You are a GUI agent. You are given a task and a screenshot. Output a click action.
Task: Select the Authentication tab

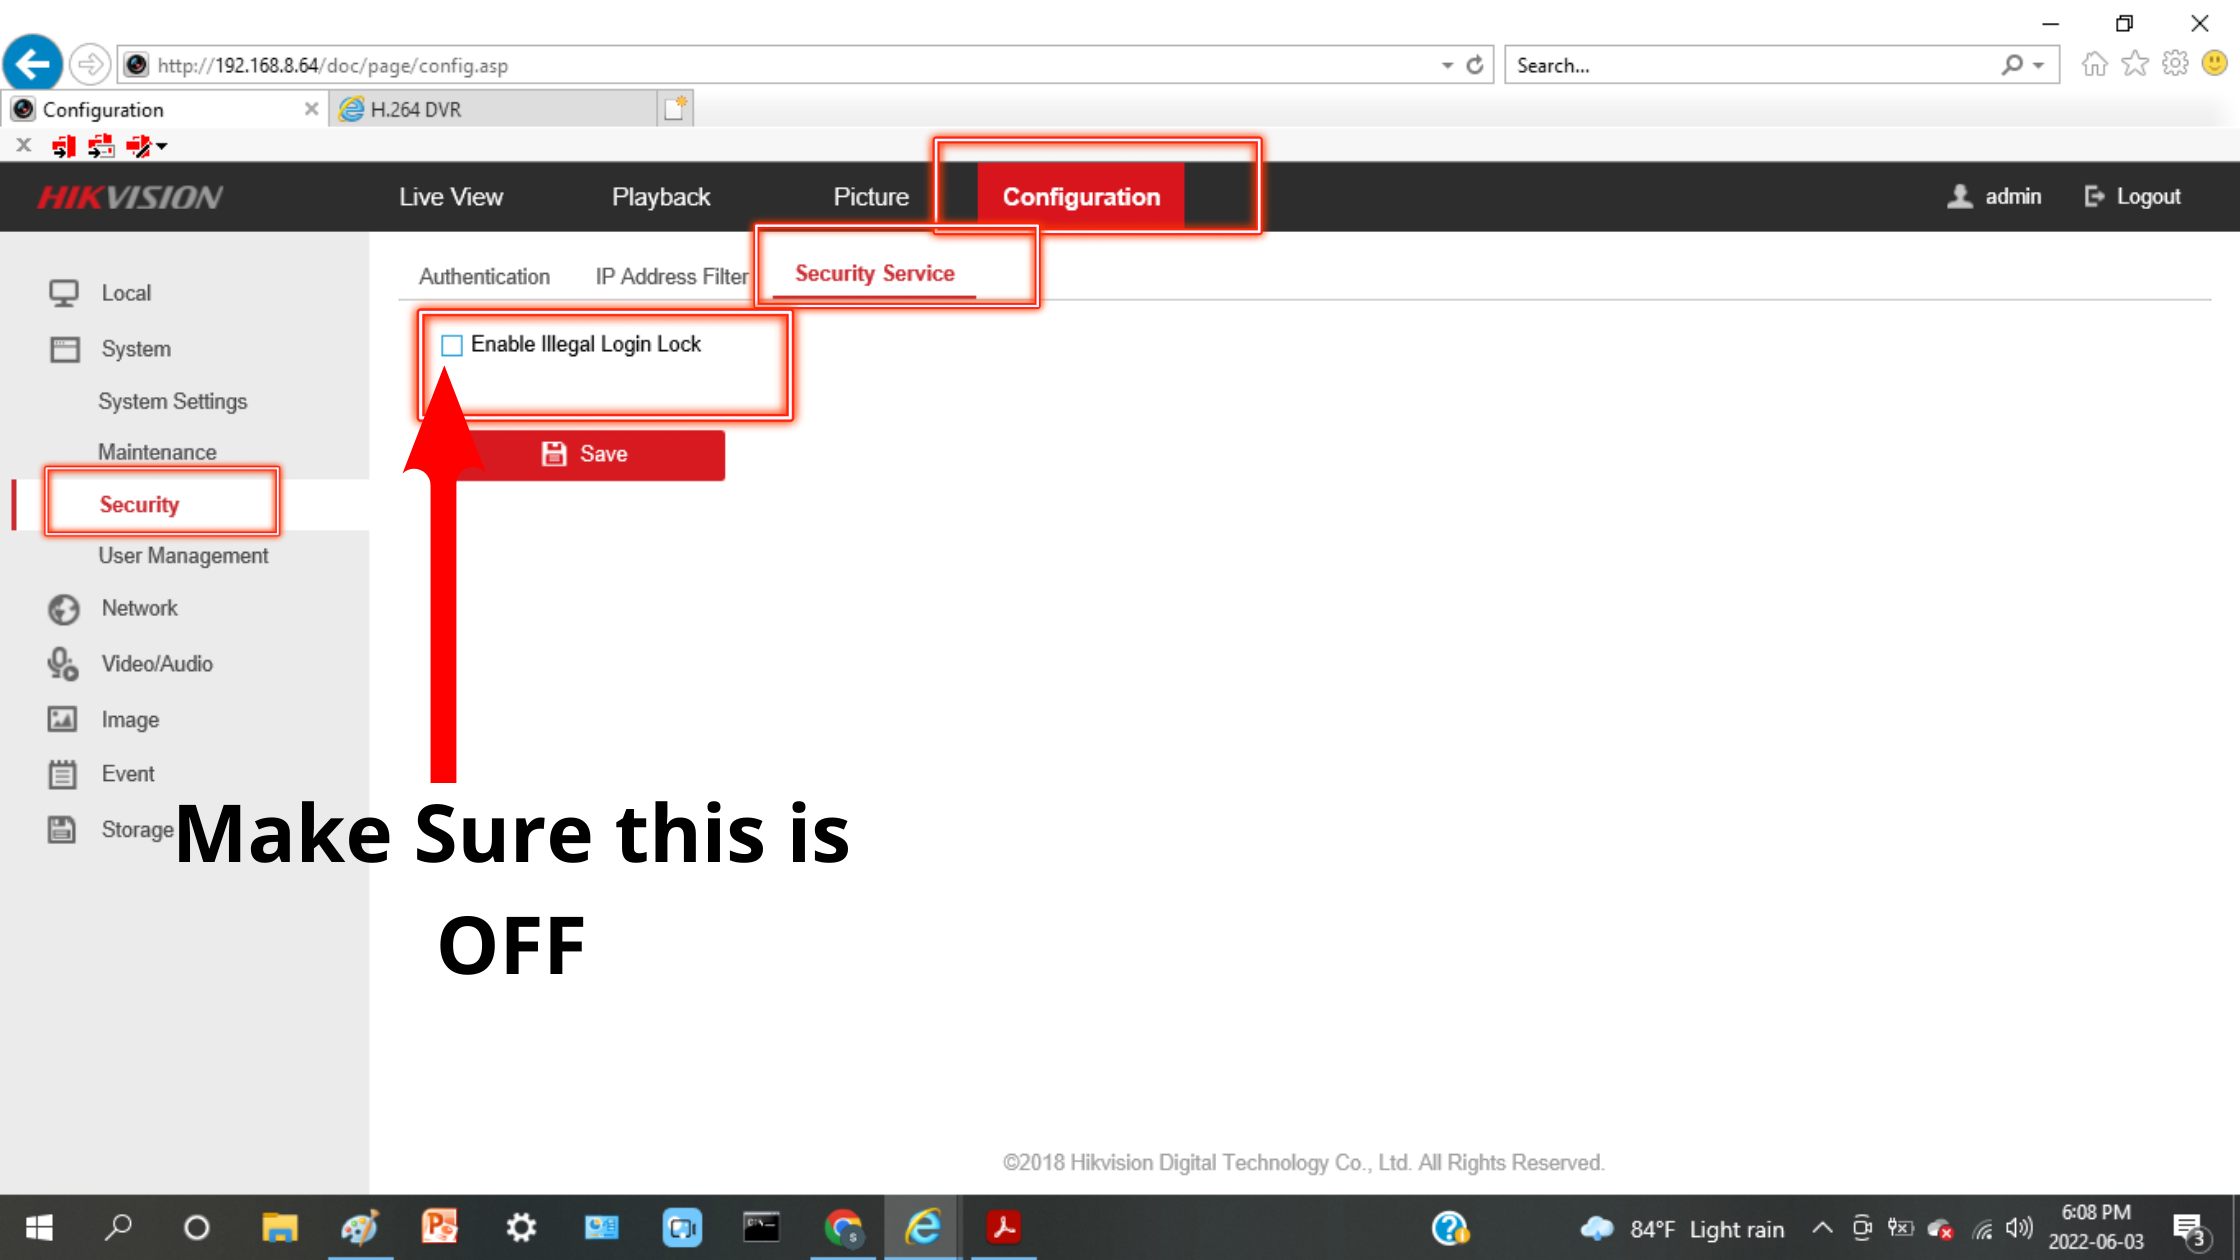(483, 275)
